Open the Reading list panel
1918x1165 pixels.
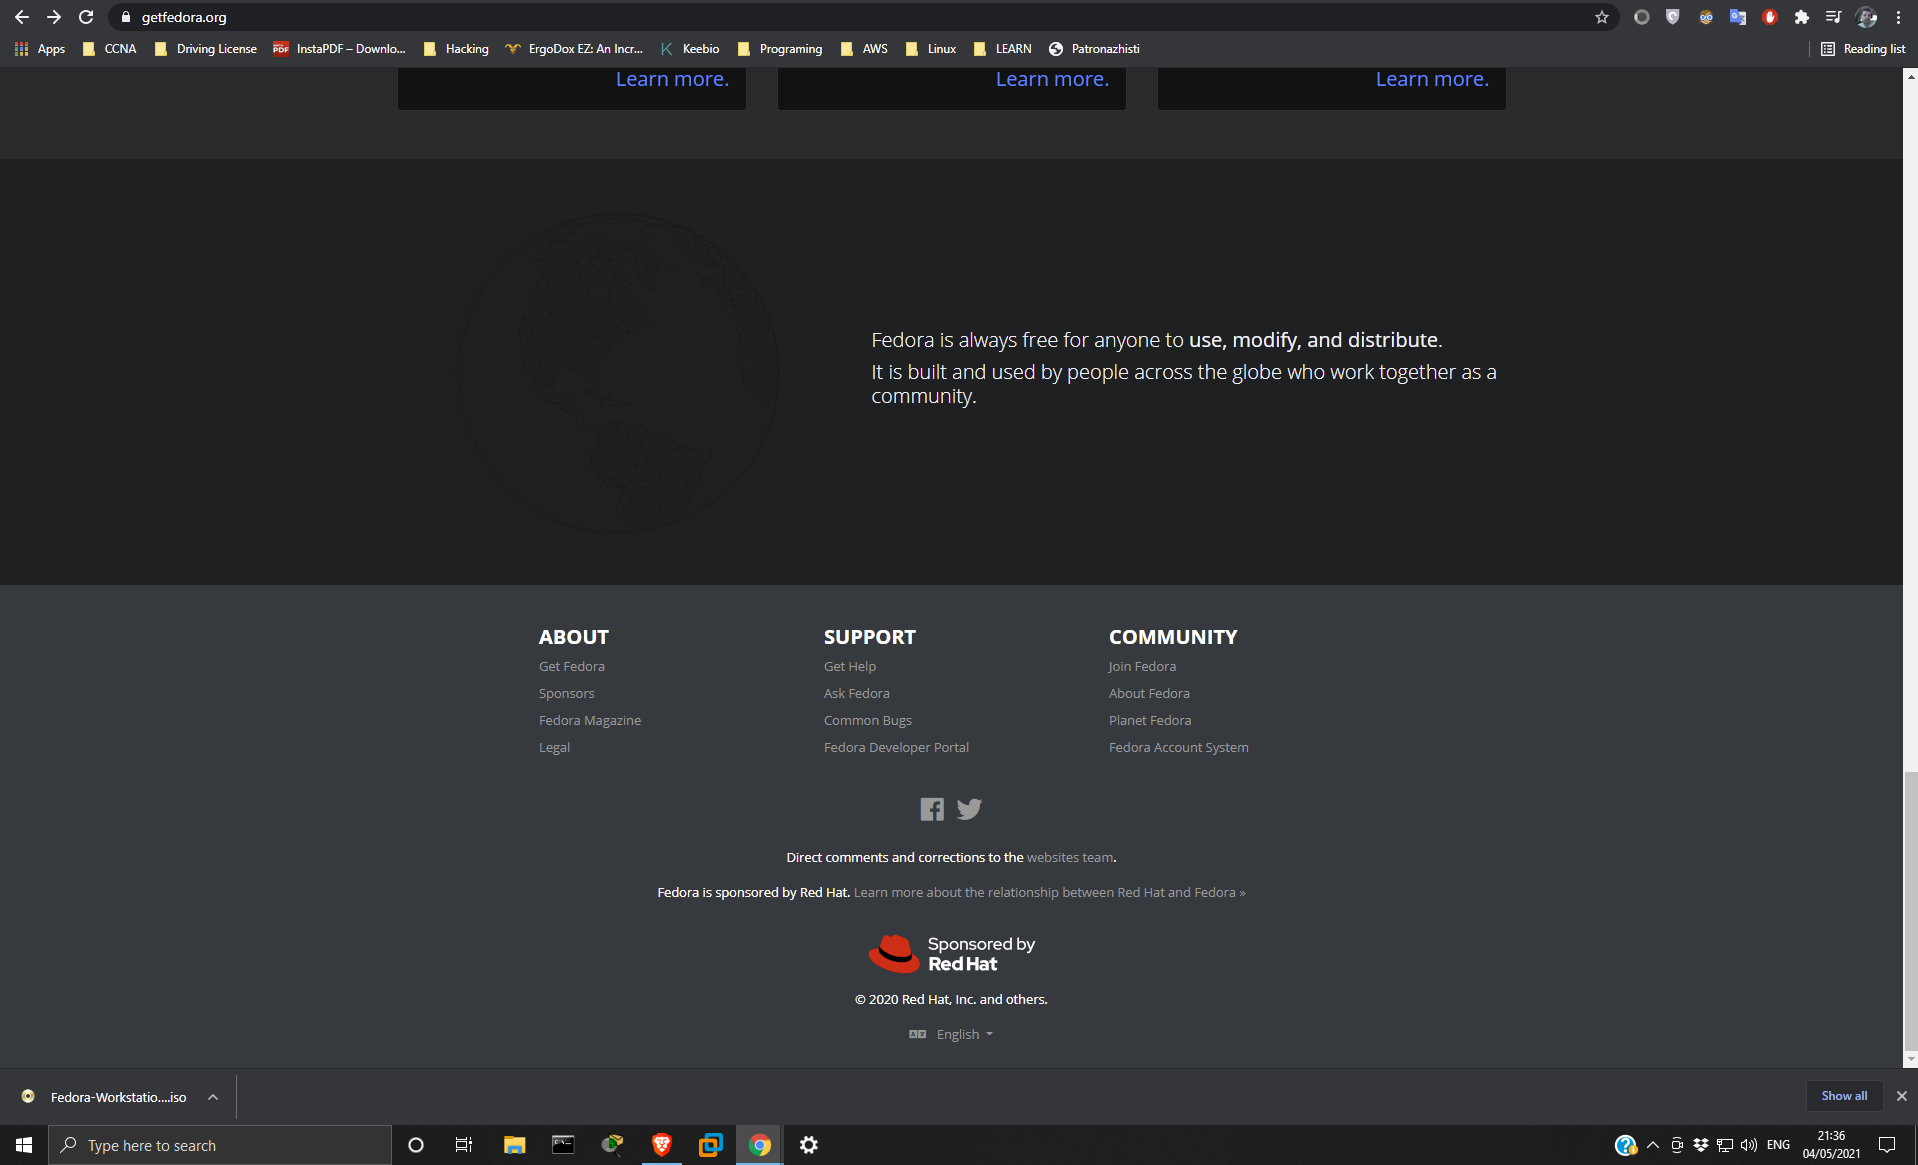(1863, 49)
